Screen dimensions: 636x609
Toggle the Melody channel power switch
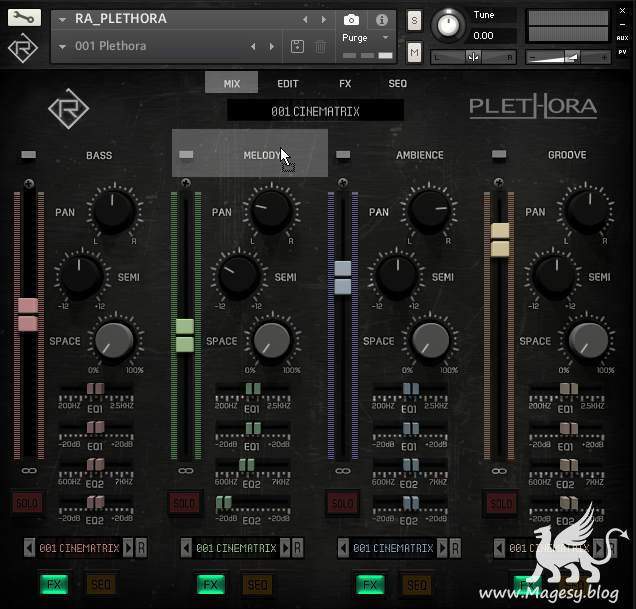186,155
